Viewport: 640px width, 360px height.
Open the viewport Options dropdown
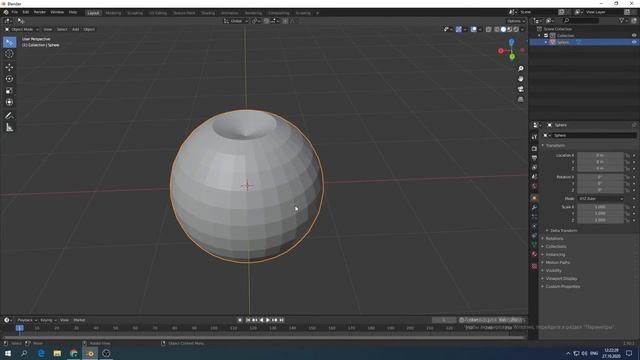pos(516,21)
